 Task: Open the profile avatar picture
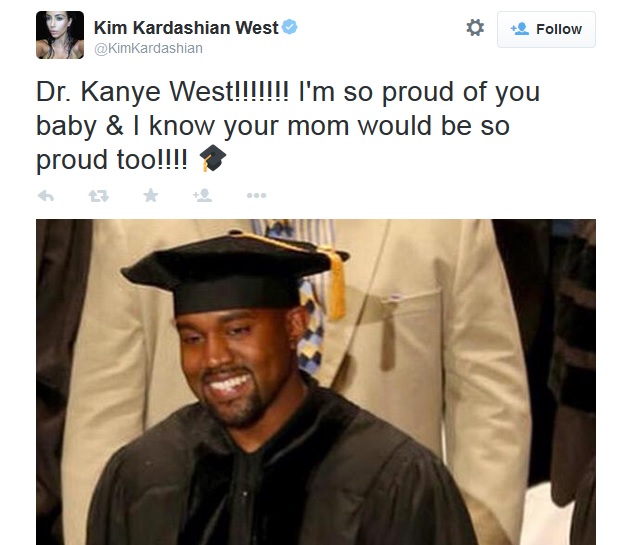coord(60,35)
